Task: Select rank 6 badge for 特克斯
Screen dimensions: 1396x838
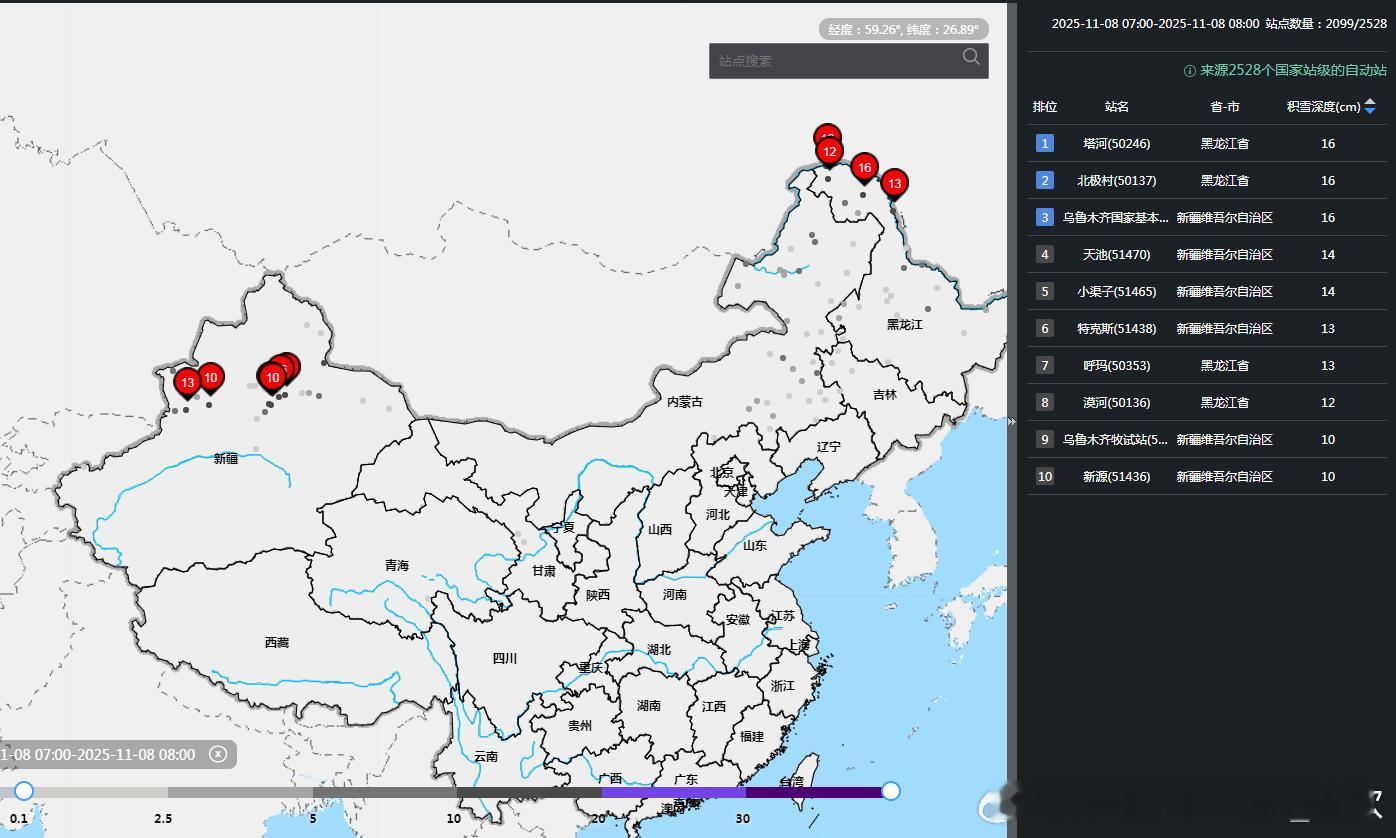Action: 1045,328
